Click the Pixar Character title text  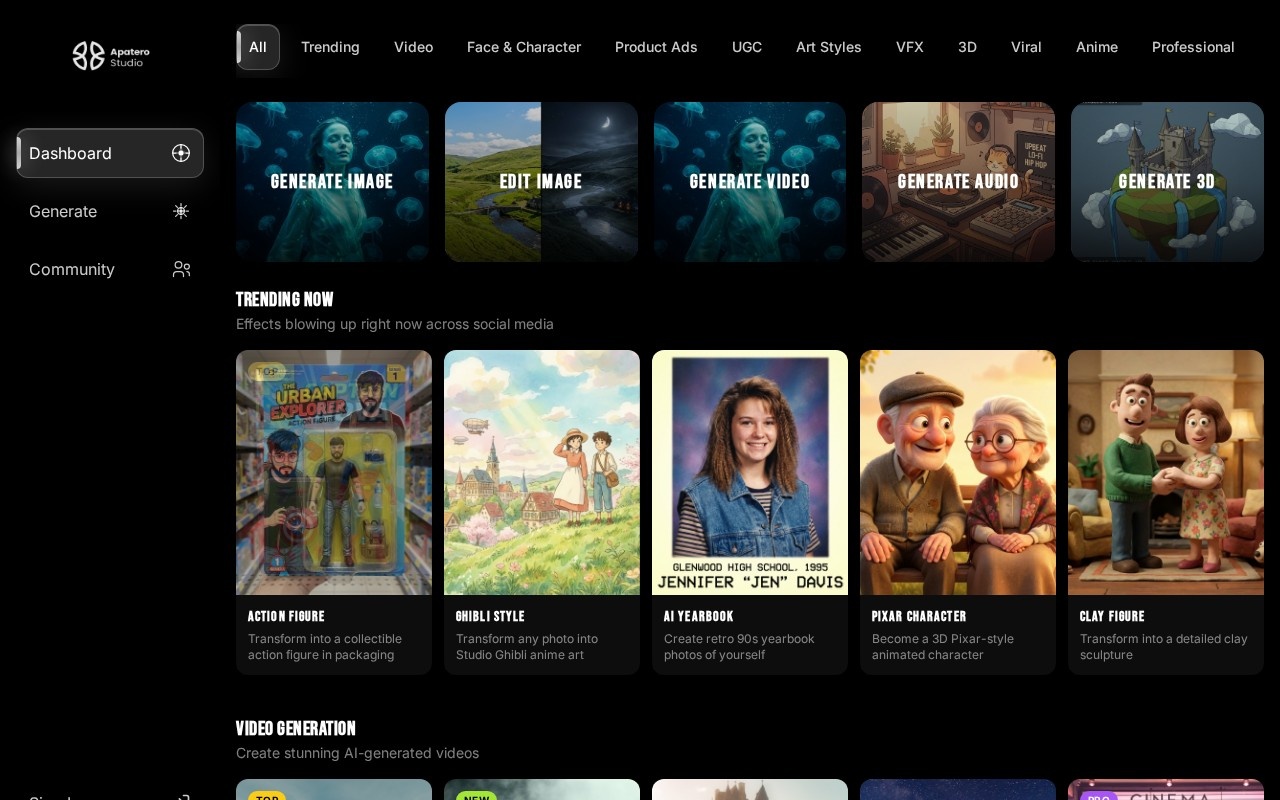pos(919,616)
